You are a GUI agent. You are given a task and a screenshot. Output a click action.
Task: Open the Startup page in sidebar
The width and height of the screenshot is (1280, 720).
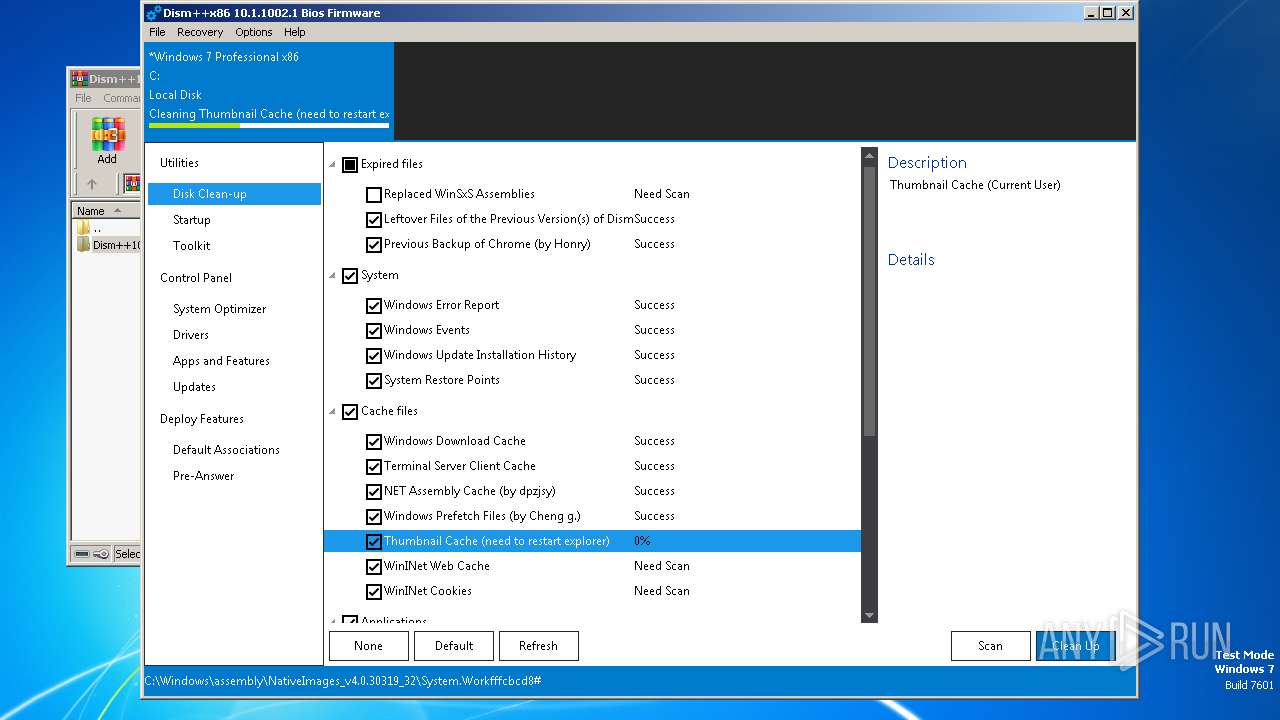pyautogui.click(x=192, y=220)
